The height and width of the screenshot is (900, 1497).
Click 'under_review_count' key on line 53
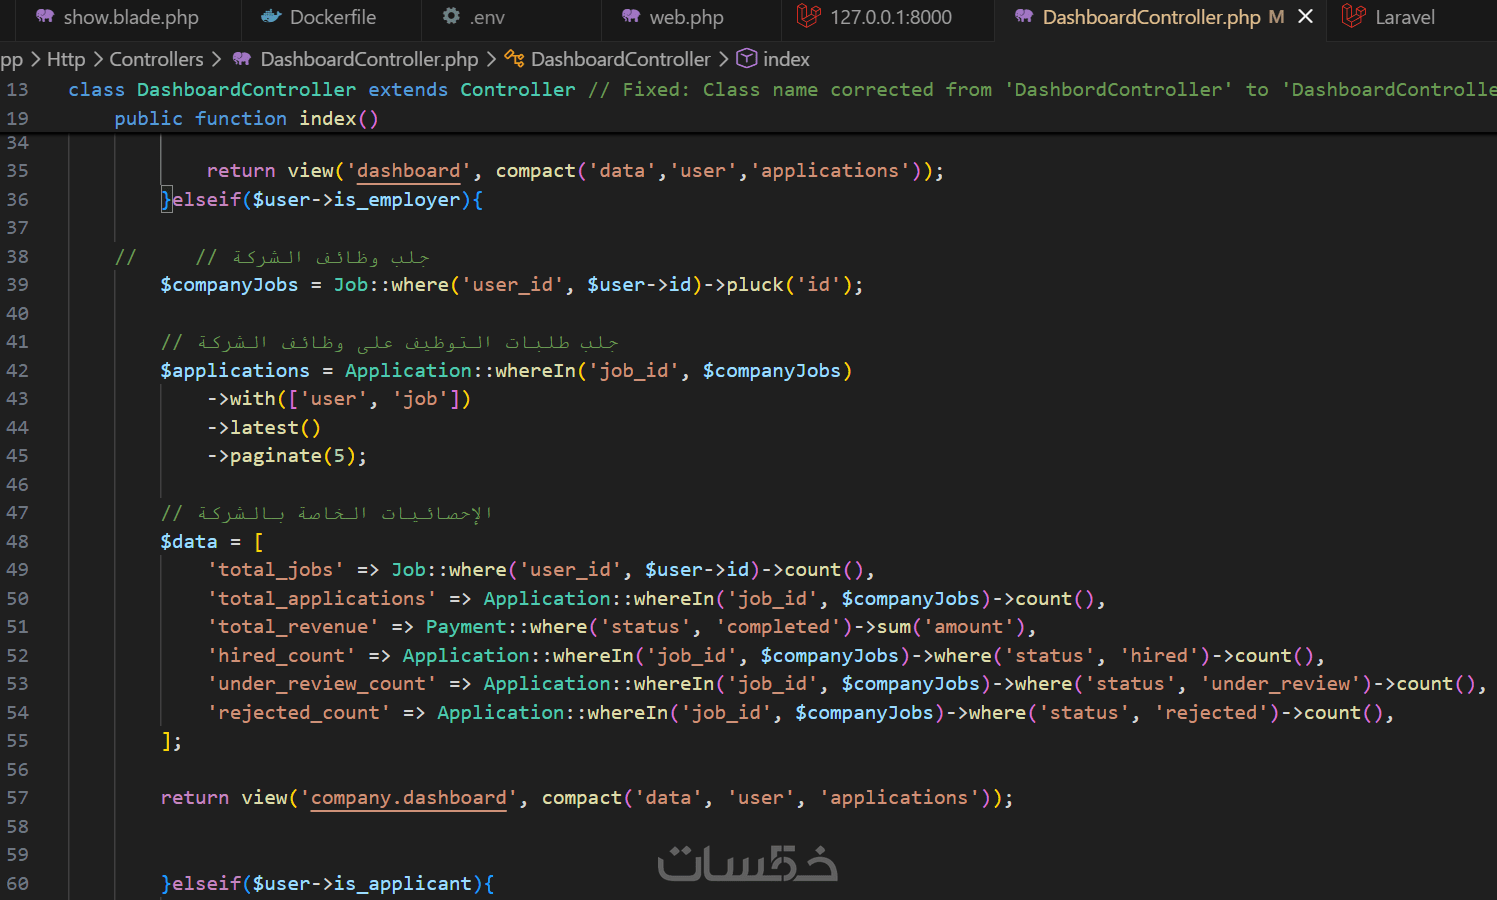pyautogui.click(x=322, y=684)
